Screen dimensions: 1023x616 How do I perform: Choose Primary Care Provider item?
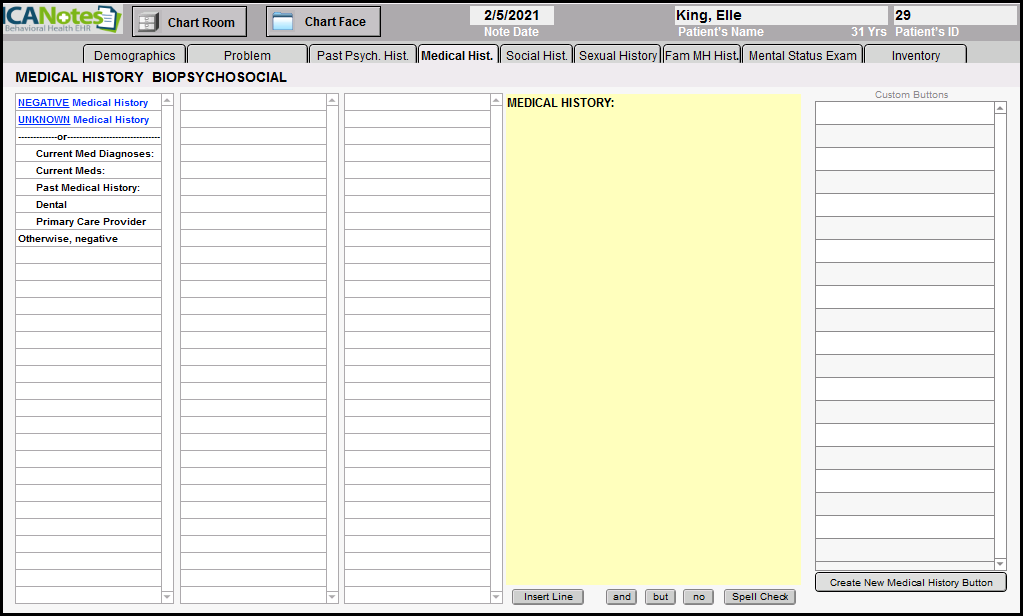tap(91, 222)
